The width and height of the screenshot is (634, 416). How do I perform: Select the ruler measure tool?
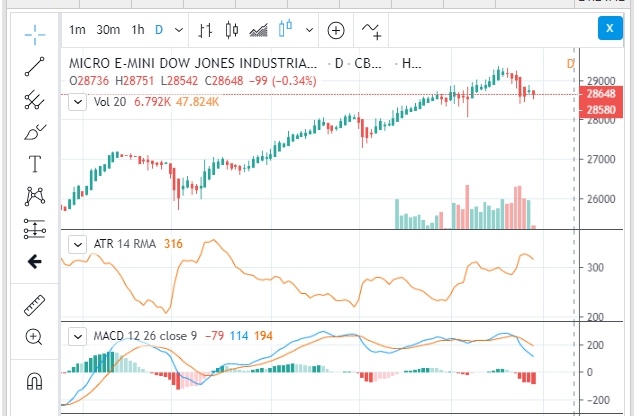(x=35, y=302)
